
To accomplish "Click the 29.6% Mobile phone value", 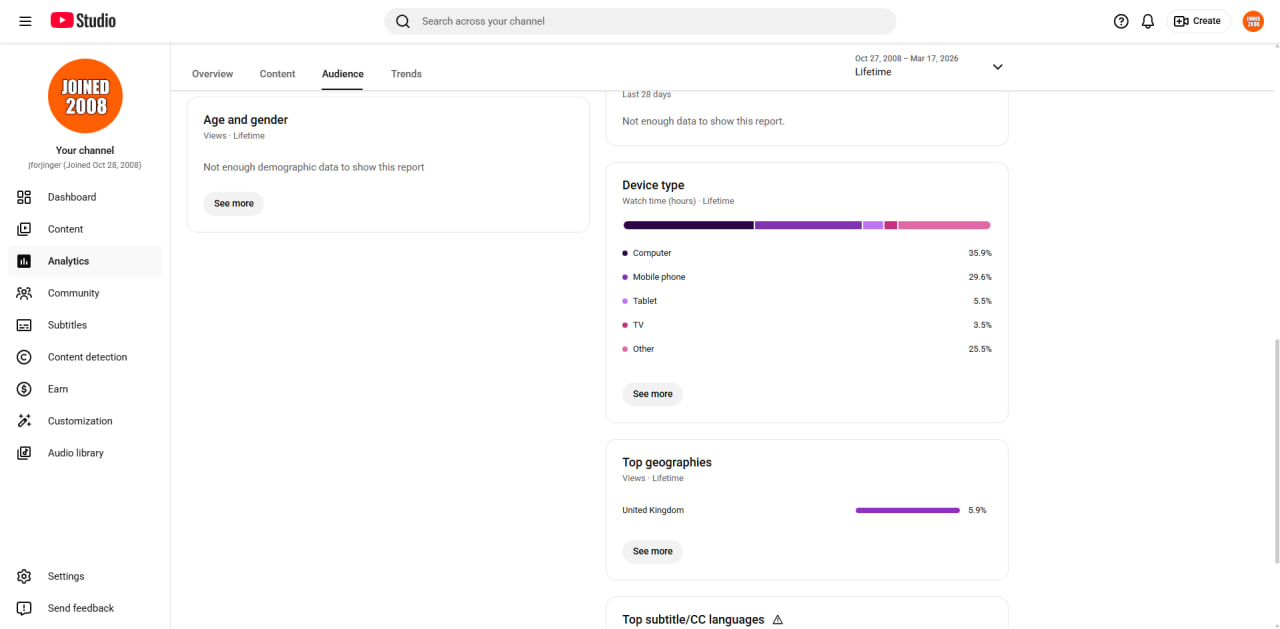I will (980, 277).
